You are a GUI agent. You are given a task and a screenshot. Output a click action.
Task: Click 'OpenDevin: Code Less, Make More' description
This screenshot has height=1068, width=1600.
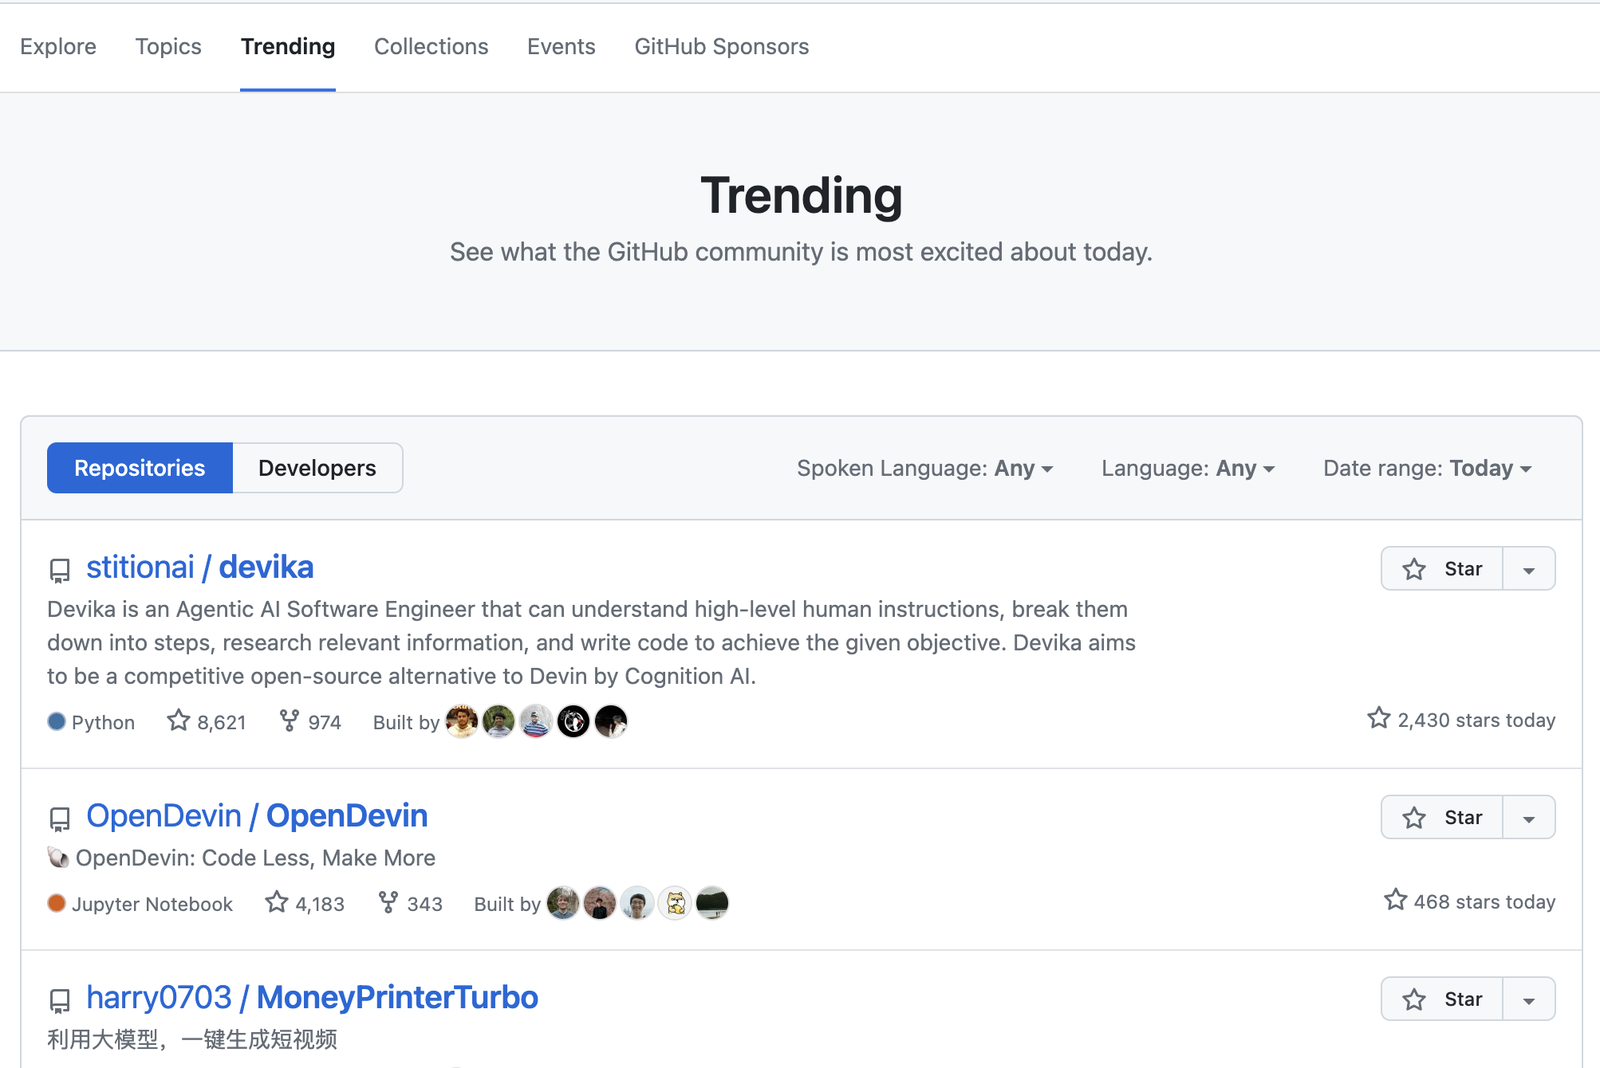[x=255, y=858]
